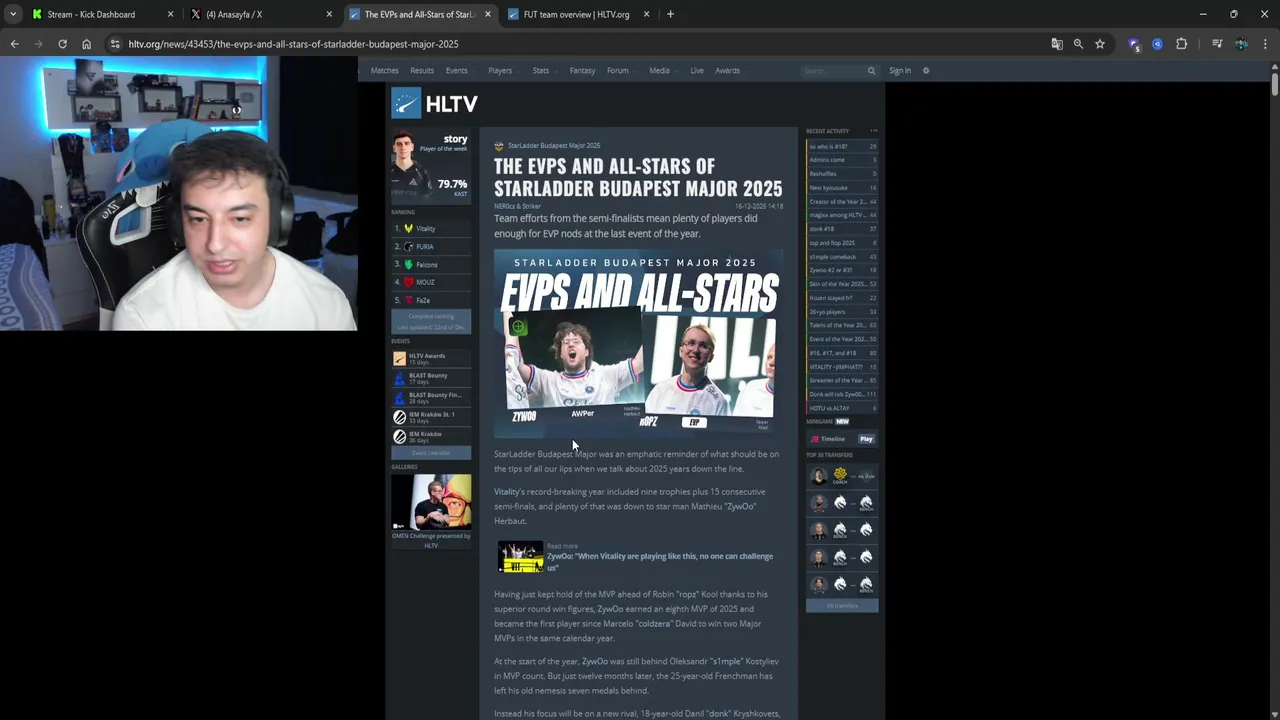
Task: Bookmark this page with the star icon
Action: point(1100,44)
